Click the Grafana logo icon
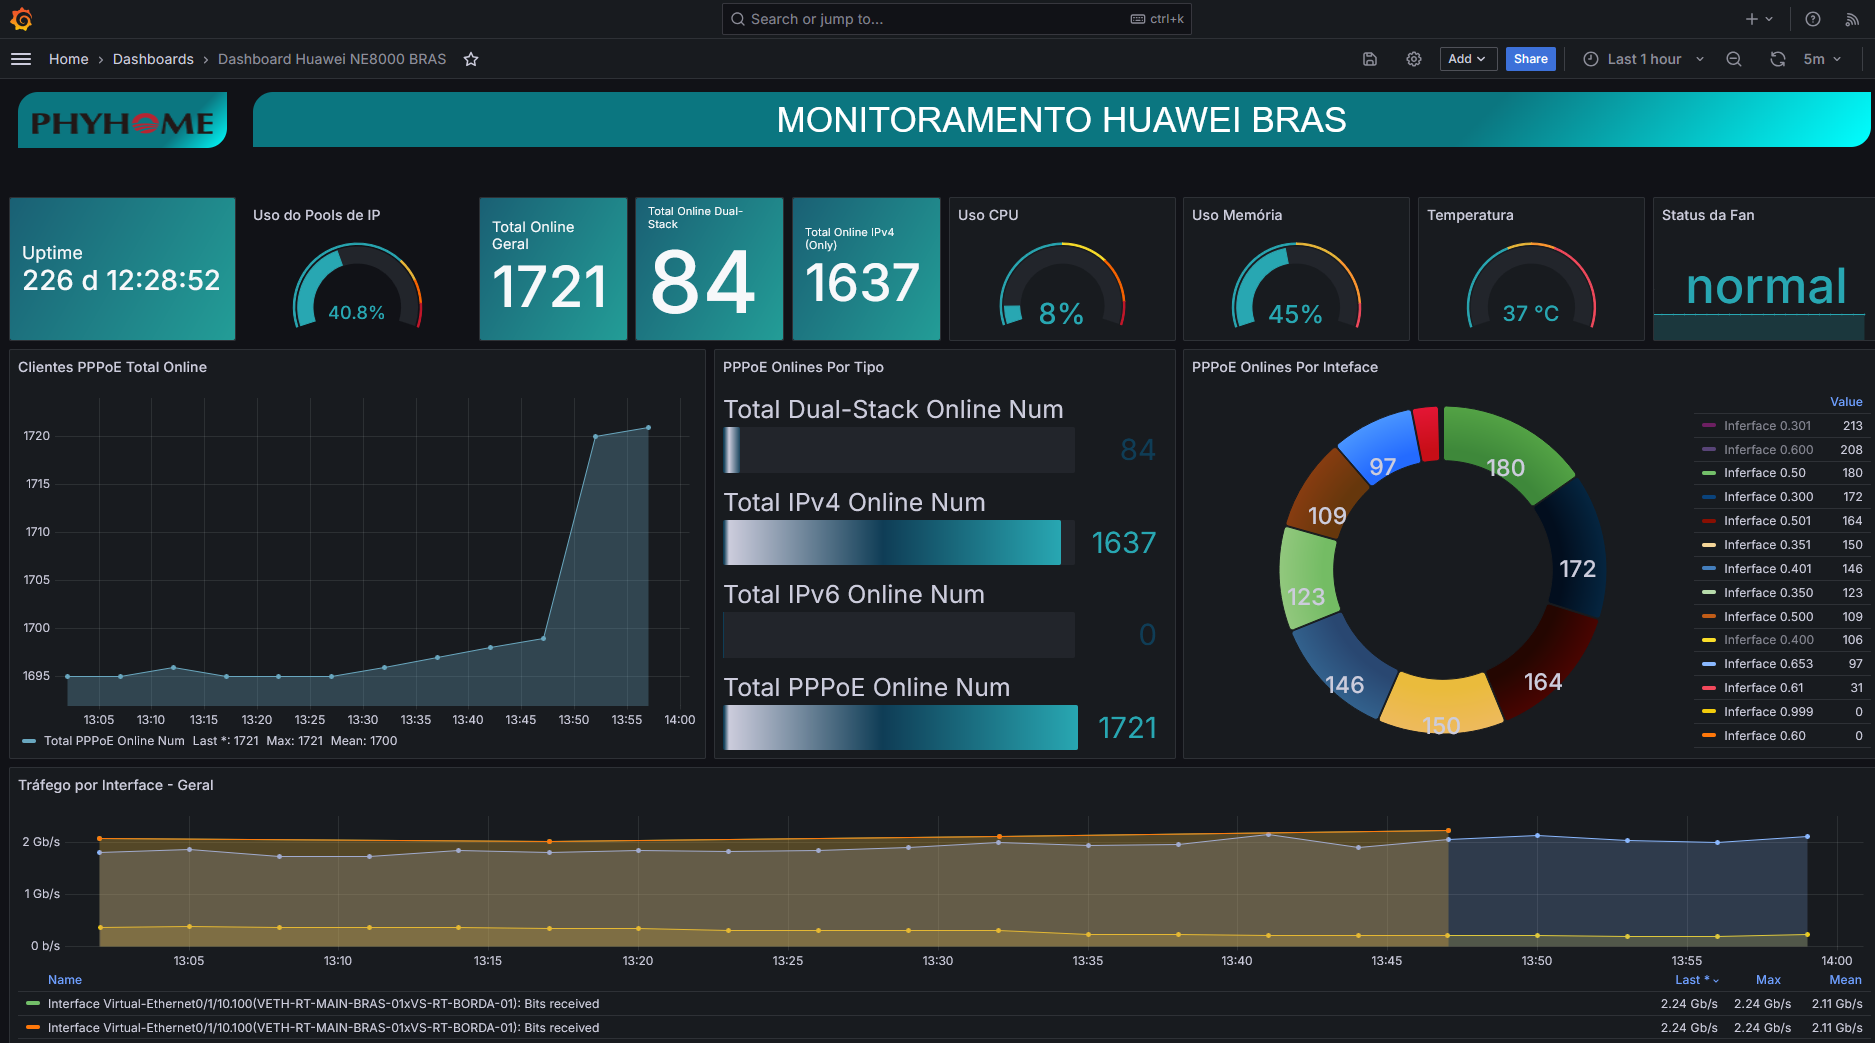 point(21,19)
